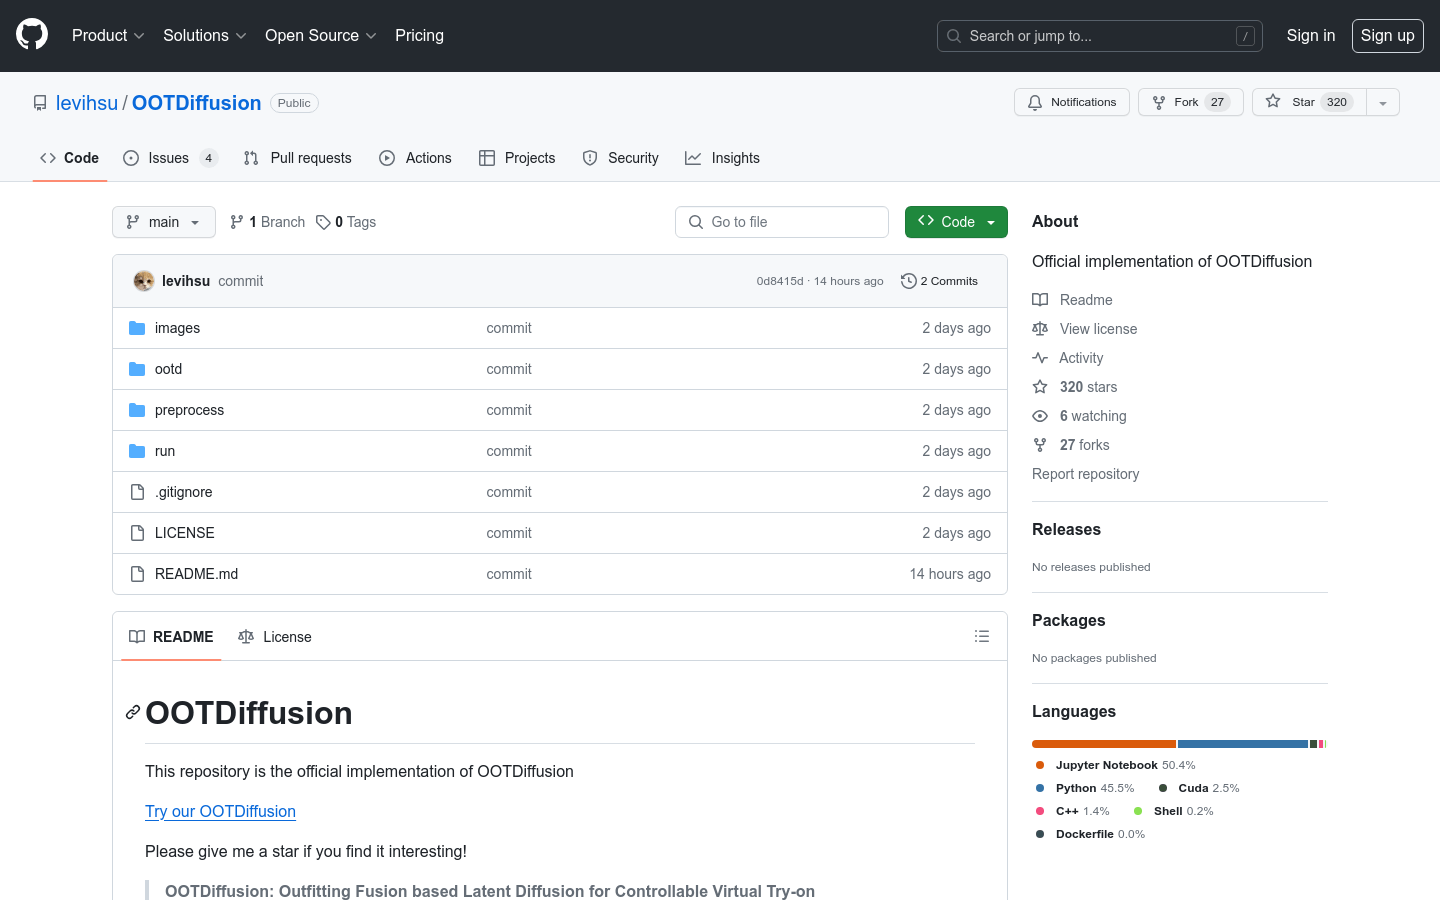Image resolution: width=1440 pixels, height=900 pixels.
Task: Click the Activity pulse icon
Action: [x=1040, y=358]
